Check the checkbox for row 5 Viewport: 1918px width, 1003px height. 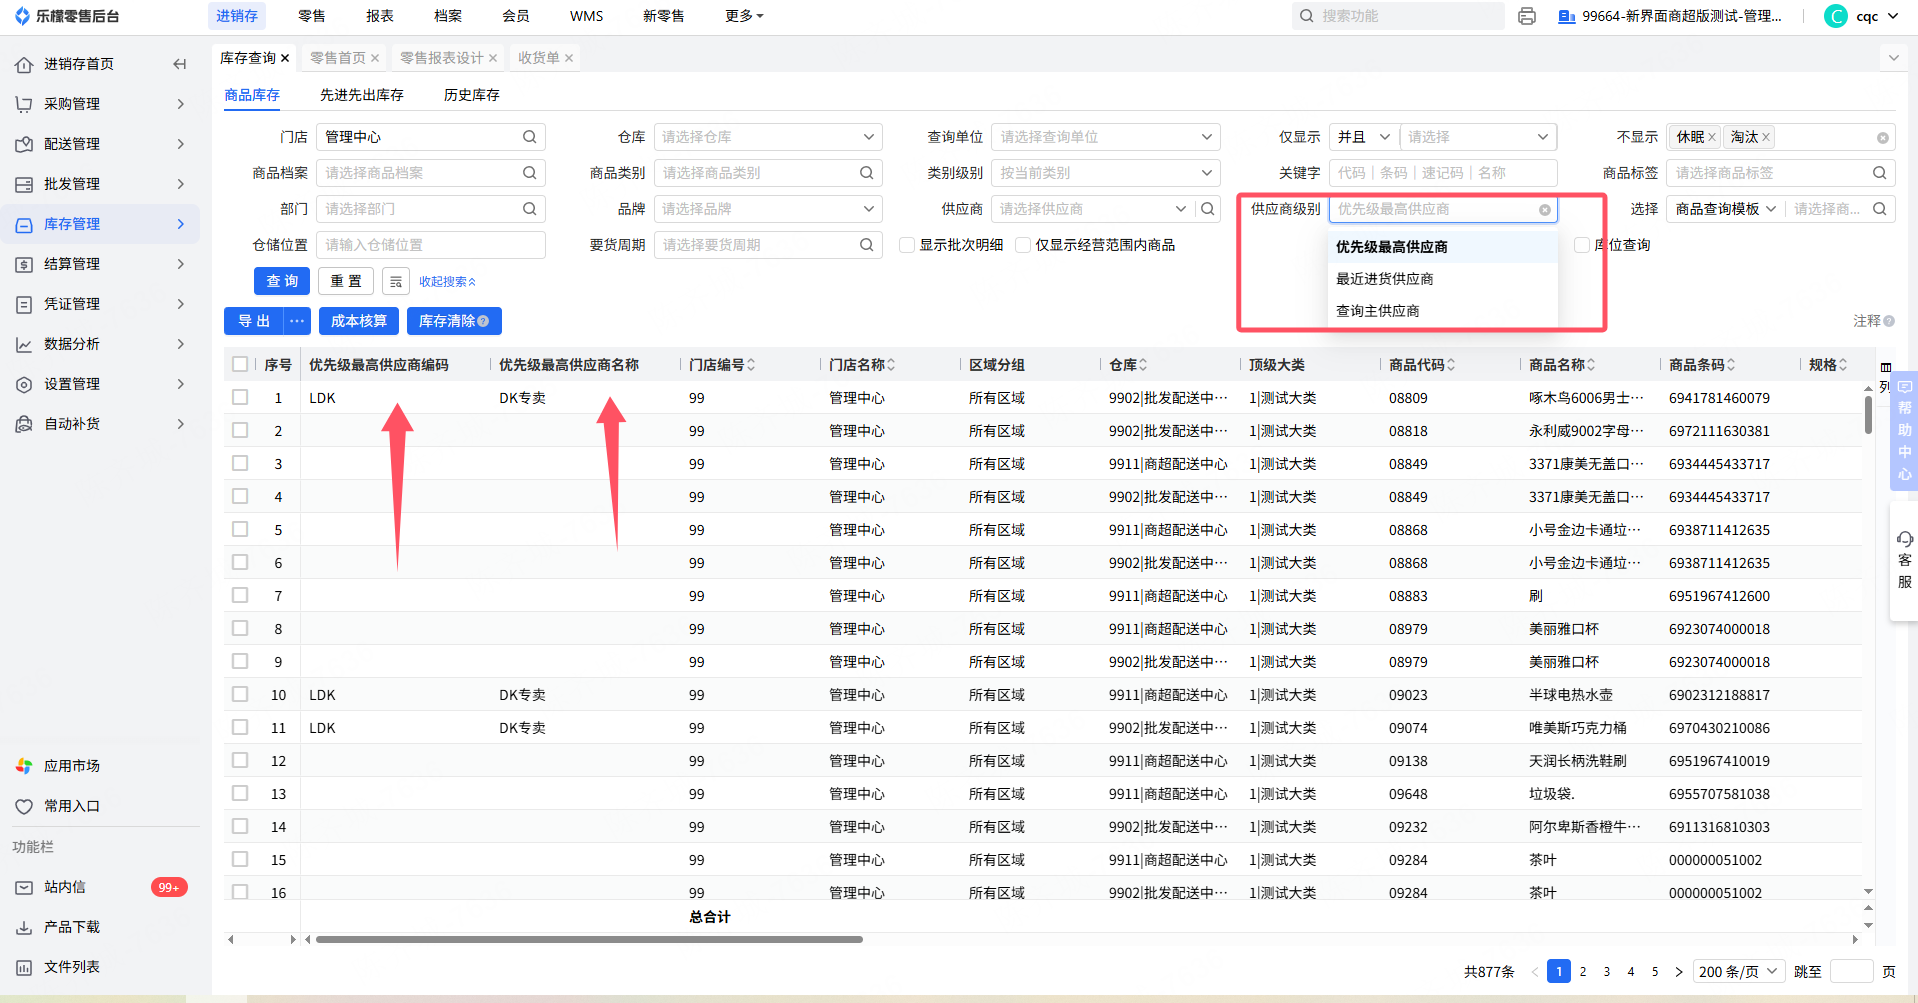coord(240,529)
